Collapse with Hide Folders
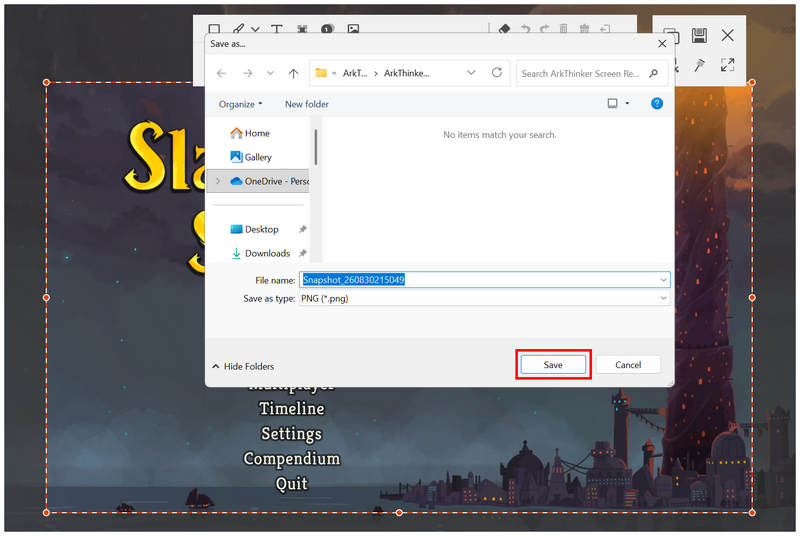This screenshot has height=536, width=800. click(243, 367)
